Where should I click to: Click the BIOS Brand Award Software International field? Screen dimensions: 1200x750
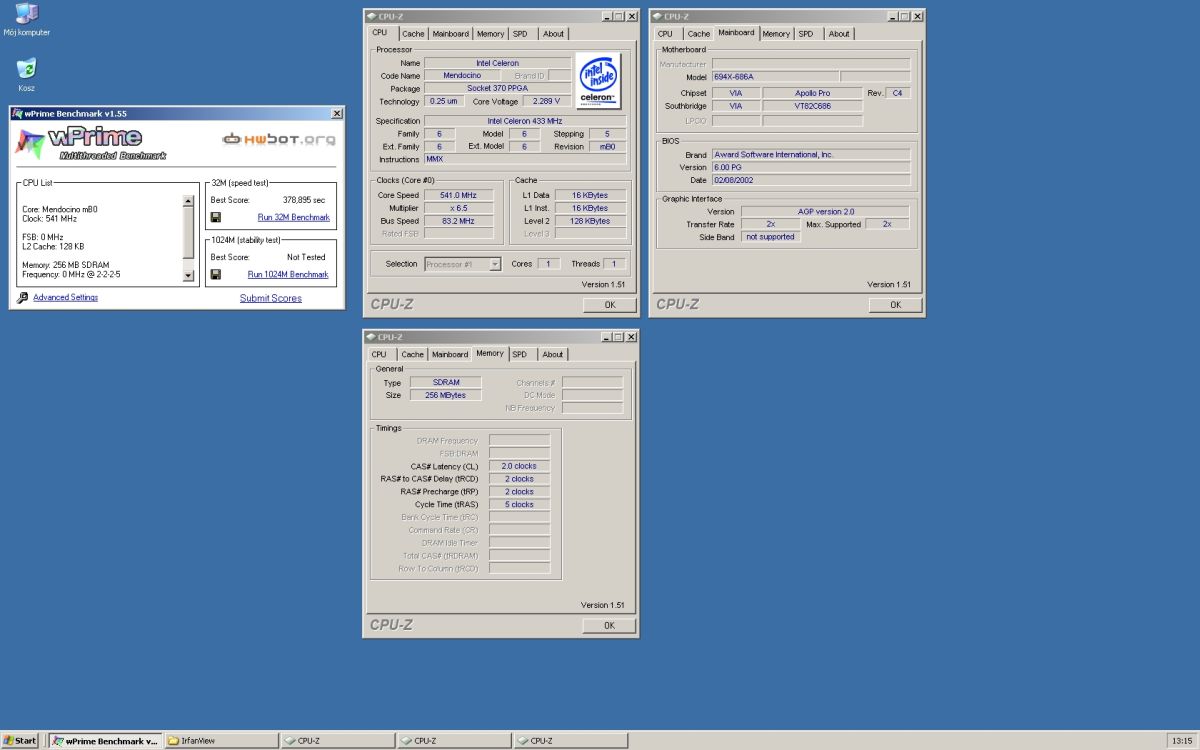tap(810, 155)
